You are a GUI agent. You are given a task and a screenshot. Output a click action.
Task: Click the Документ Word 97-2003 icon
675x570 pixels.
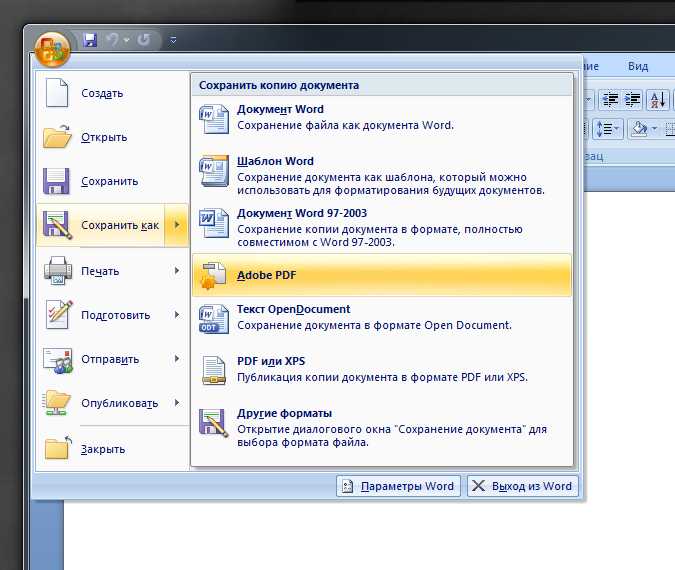tap(214, 223)
